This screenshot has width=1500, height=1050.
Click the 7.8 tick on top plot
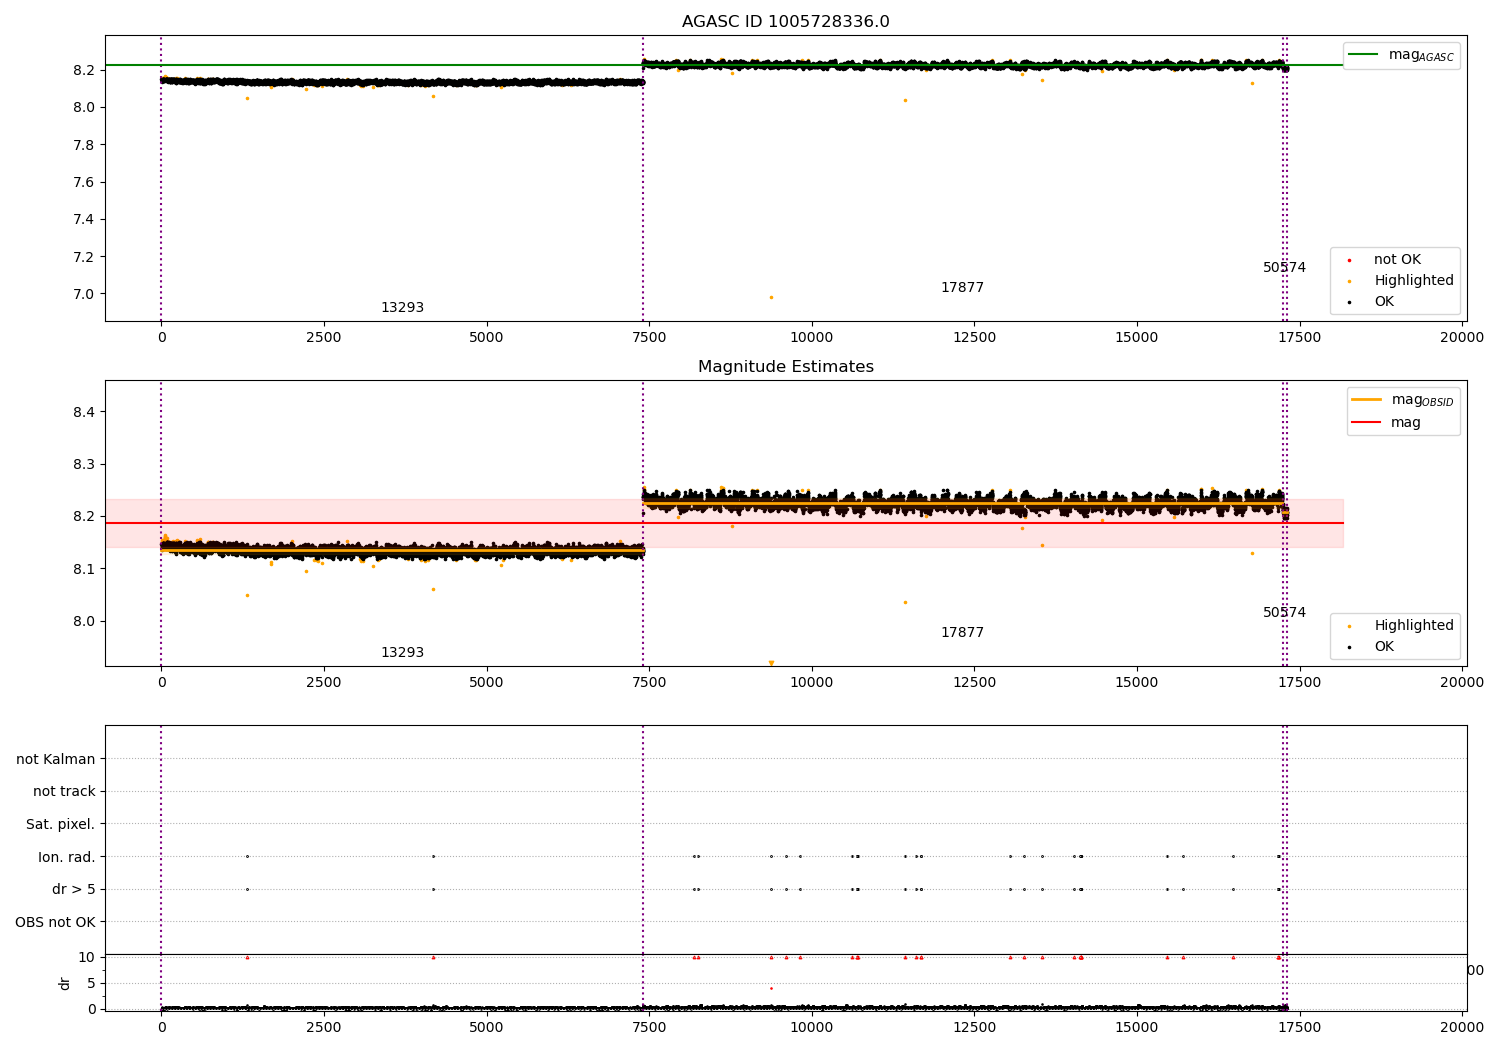84,145
